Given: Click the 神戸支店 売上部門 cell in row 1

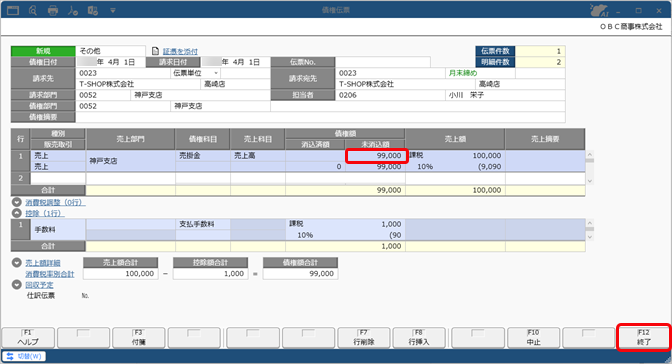Looking at the screenshot, I should click(130, 161).
